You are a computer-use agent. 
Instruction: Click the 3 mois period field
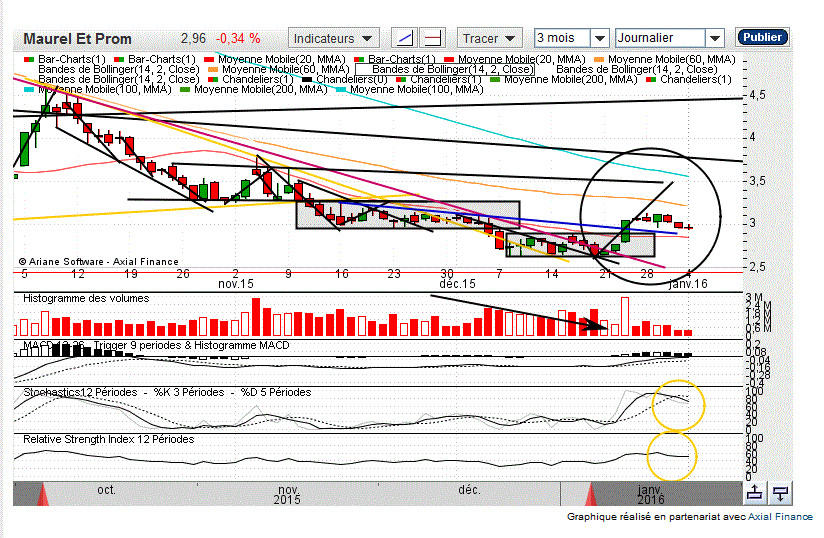[x=562, y=38]
